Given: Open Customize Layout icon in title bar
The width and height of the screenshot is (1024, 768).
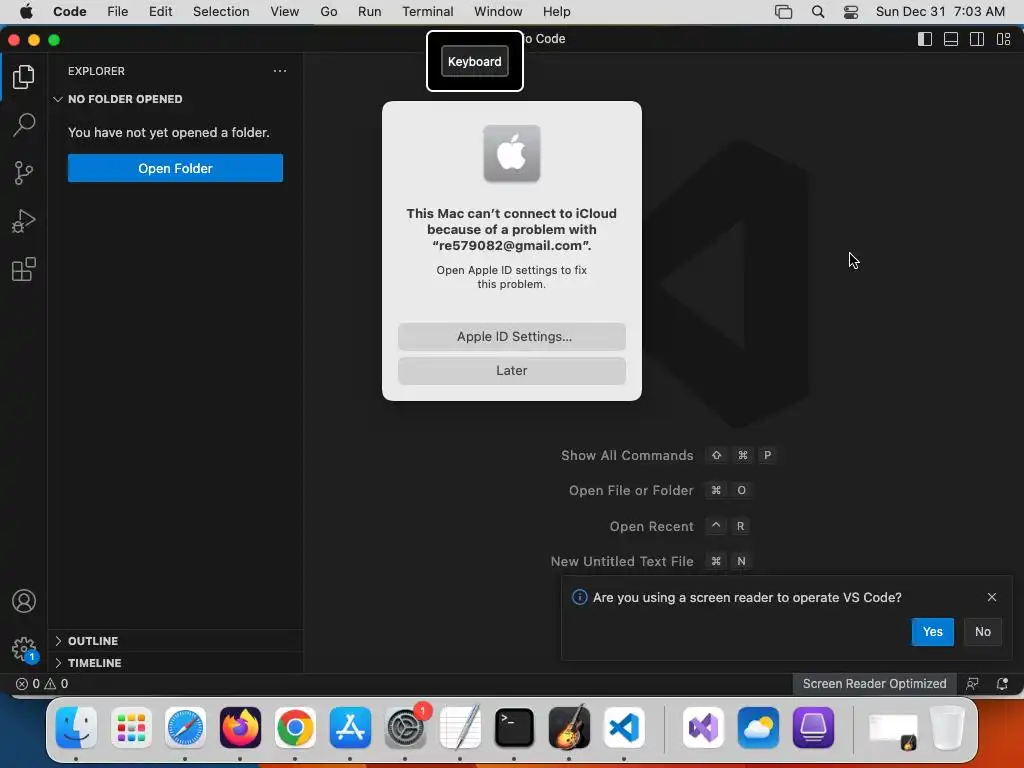Looking at the screenshot, I should tap(1004, 39).
